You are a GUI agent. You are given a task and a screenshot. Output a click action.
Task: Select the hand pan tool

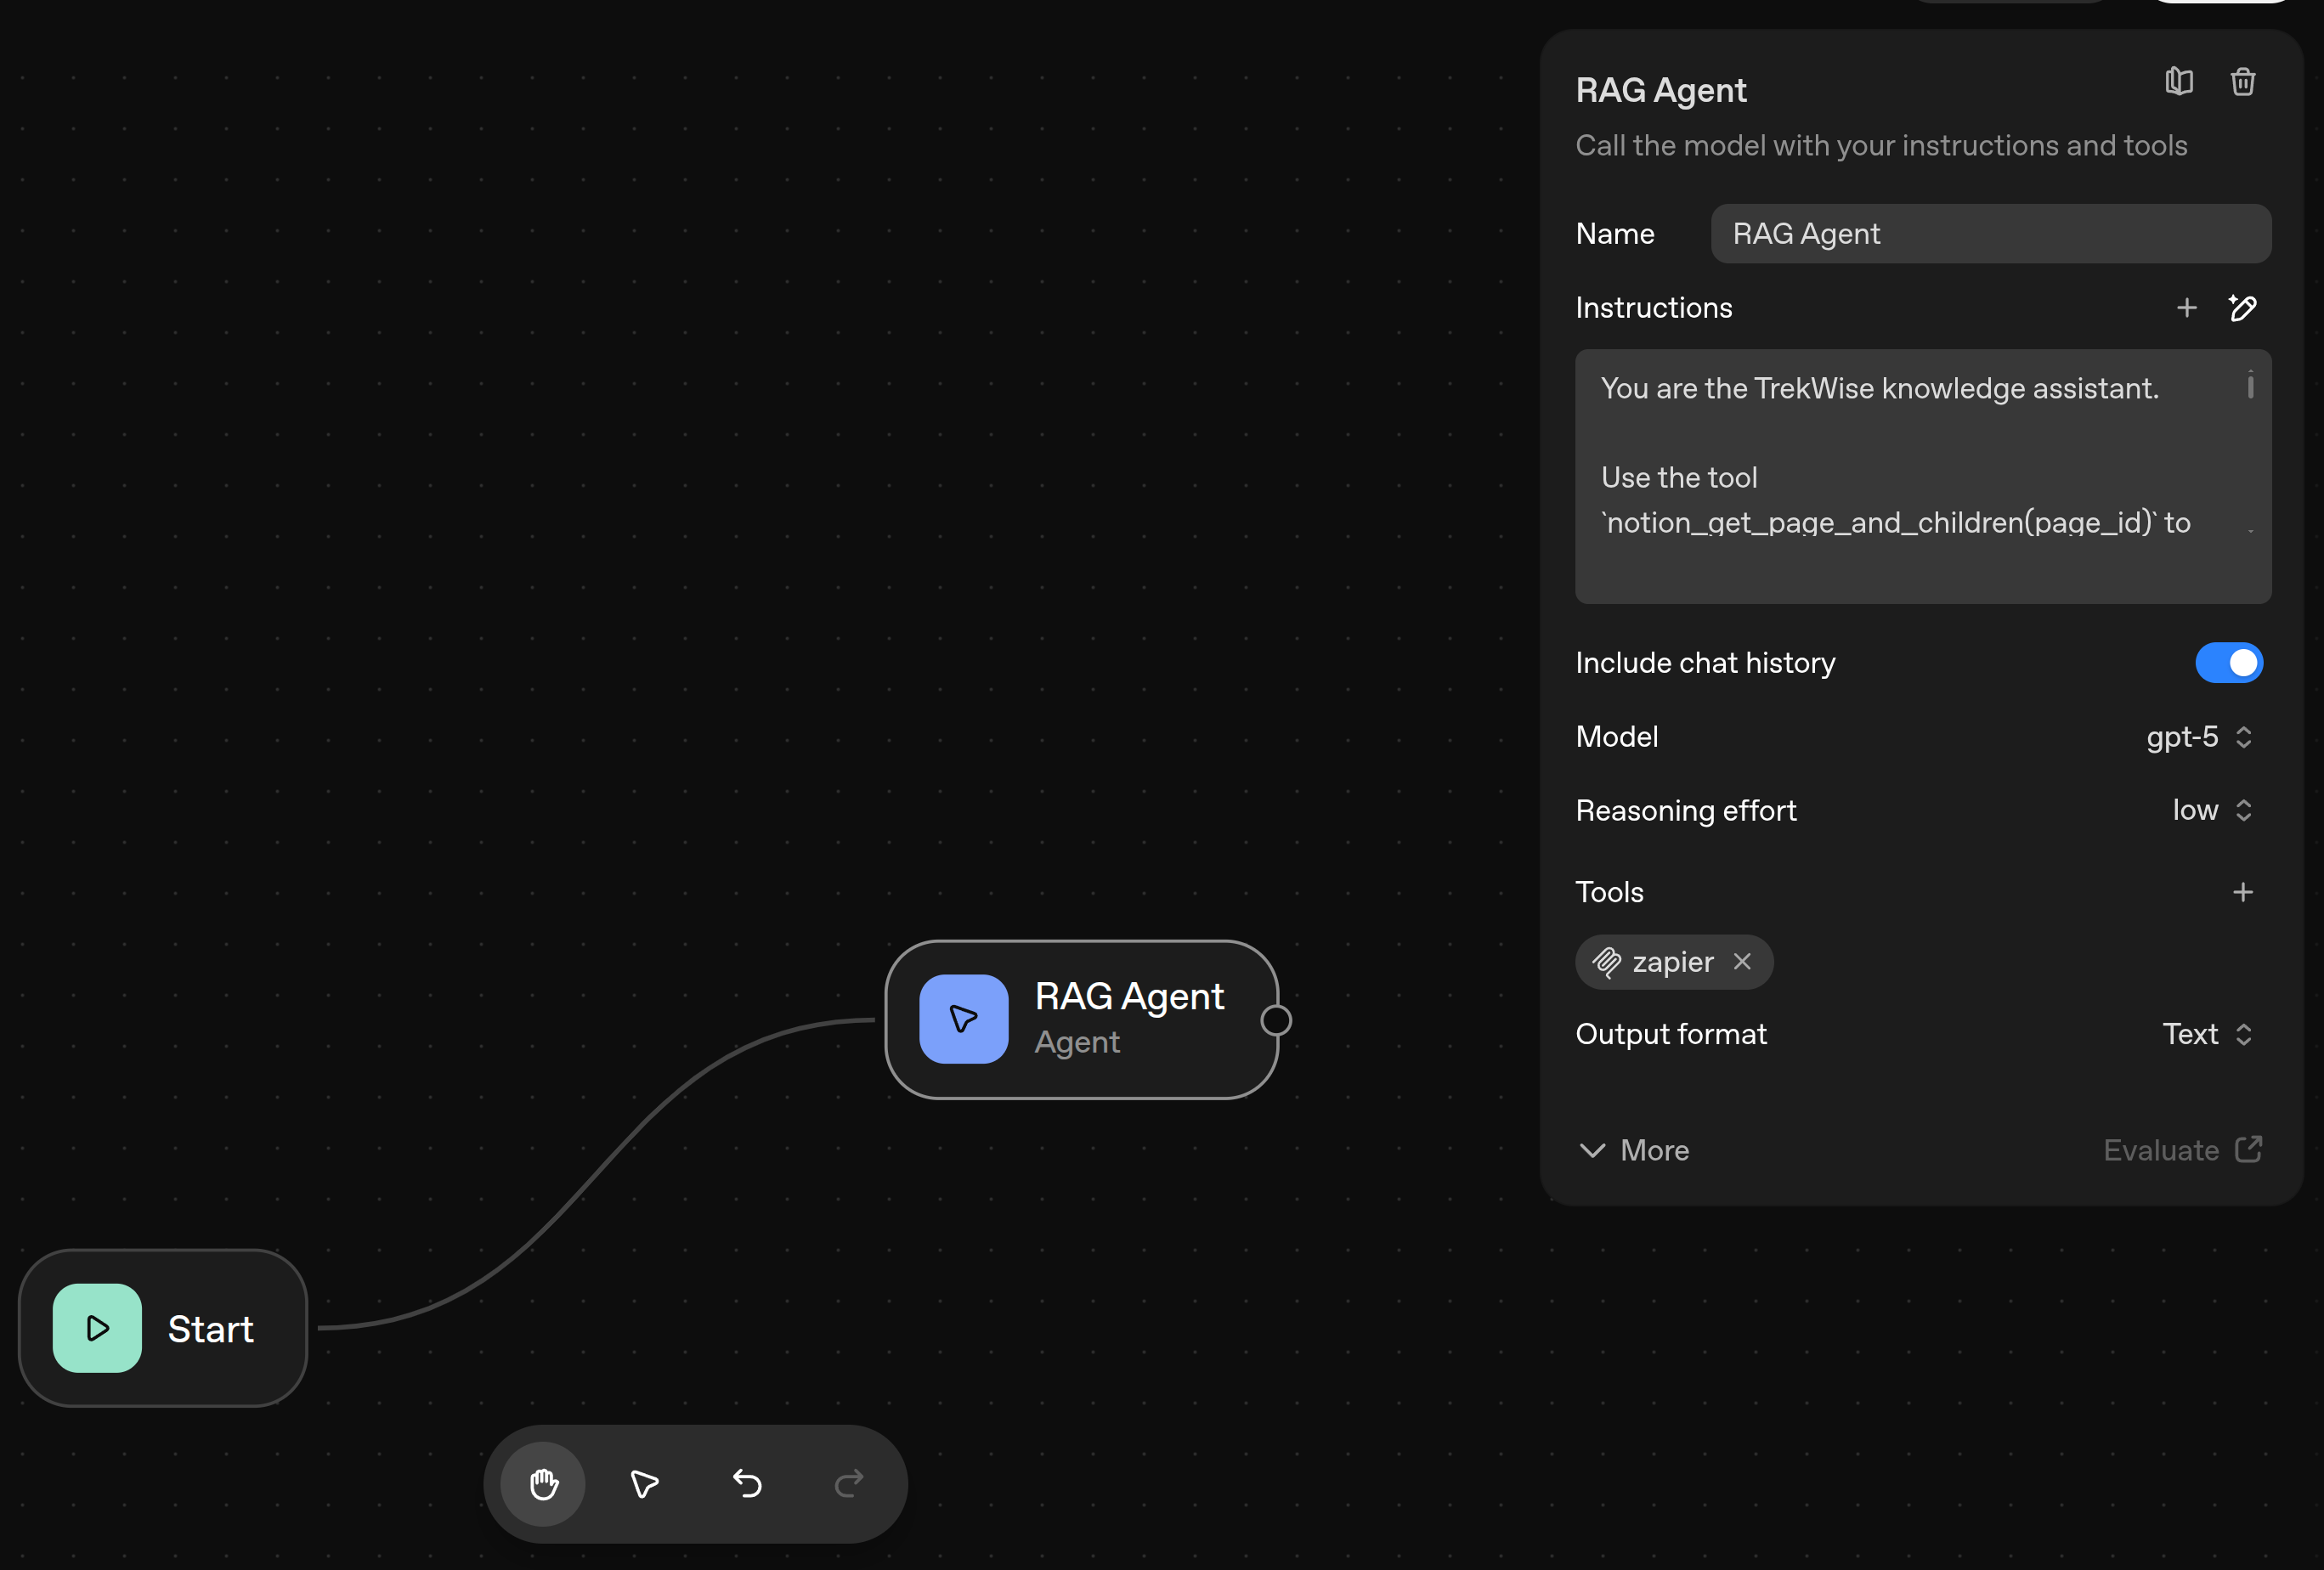(543, 1484)
